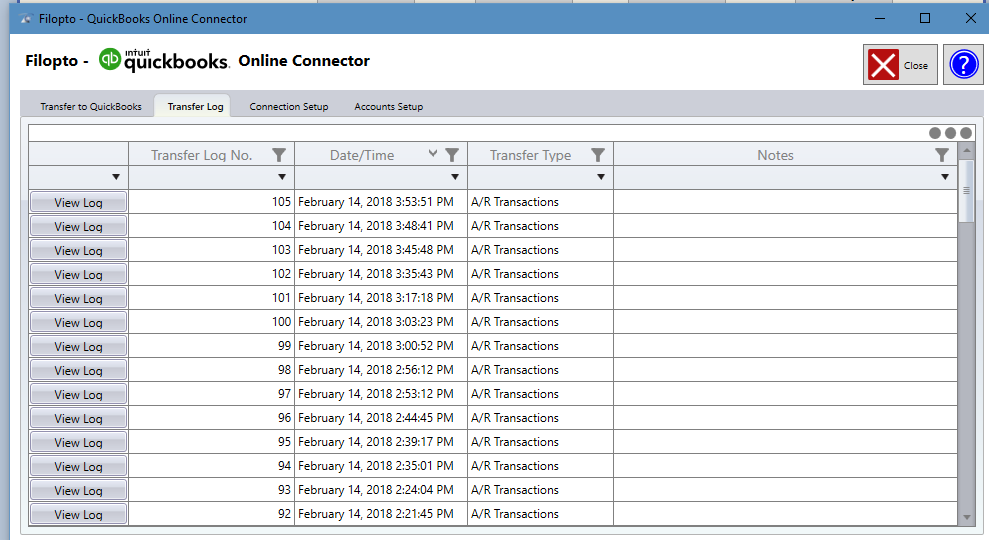Click scrollbar down arrow of log grid

pos(966,518)
